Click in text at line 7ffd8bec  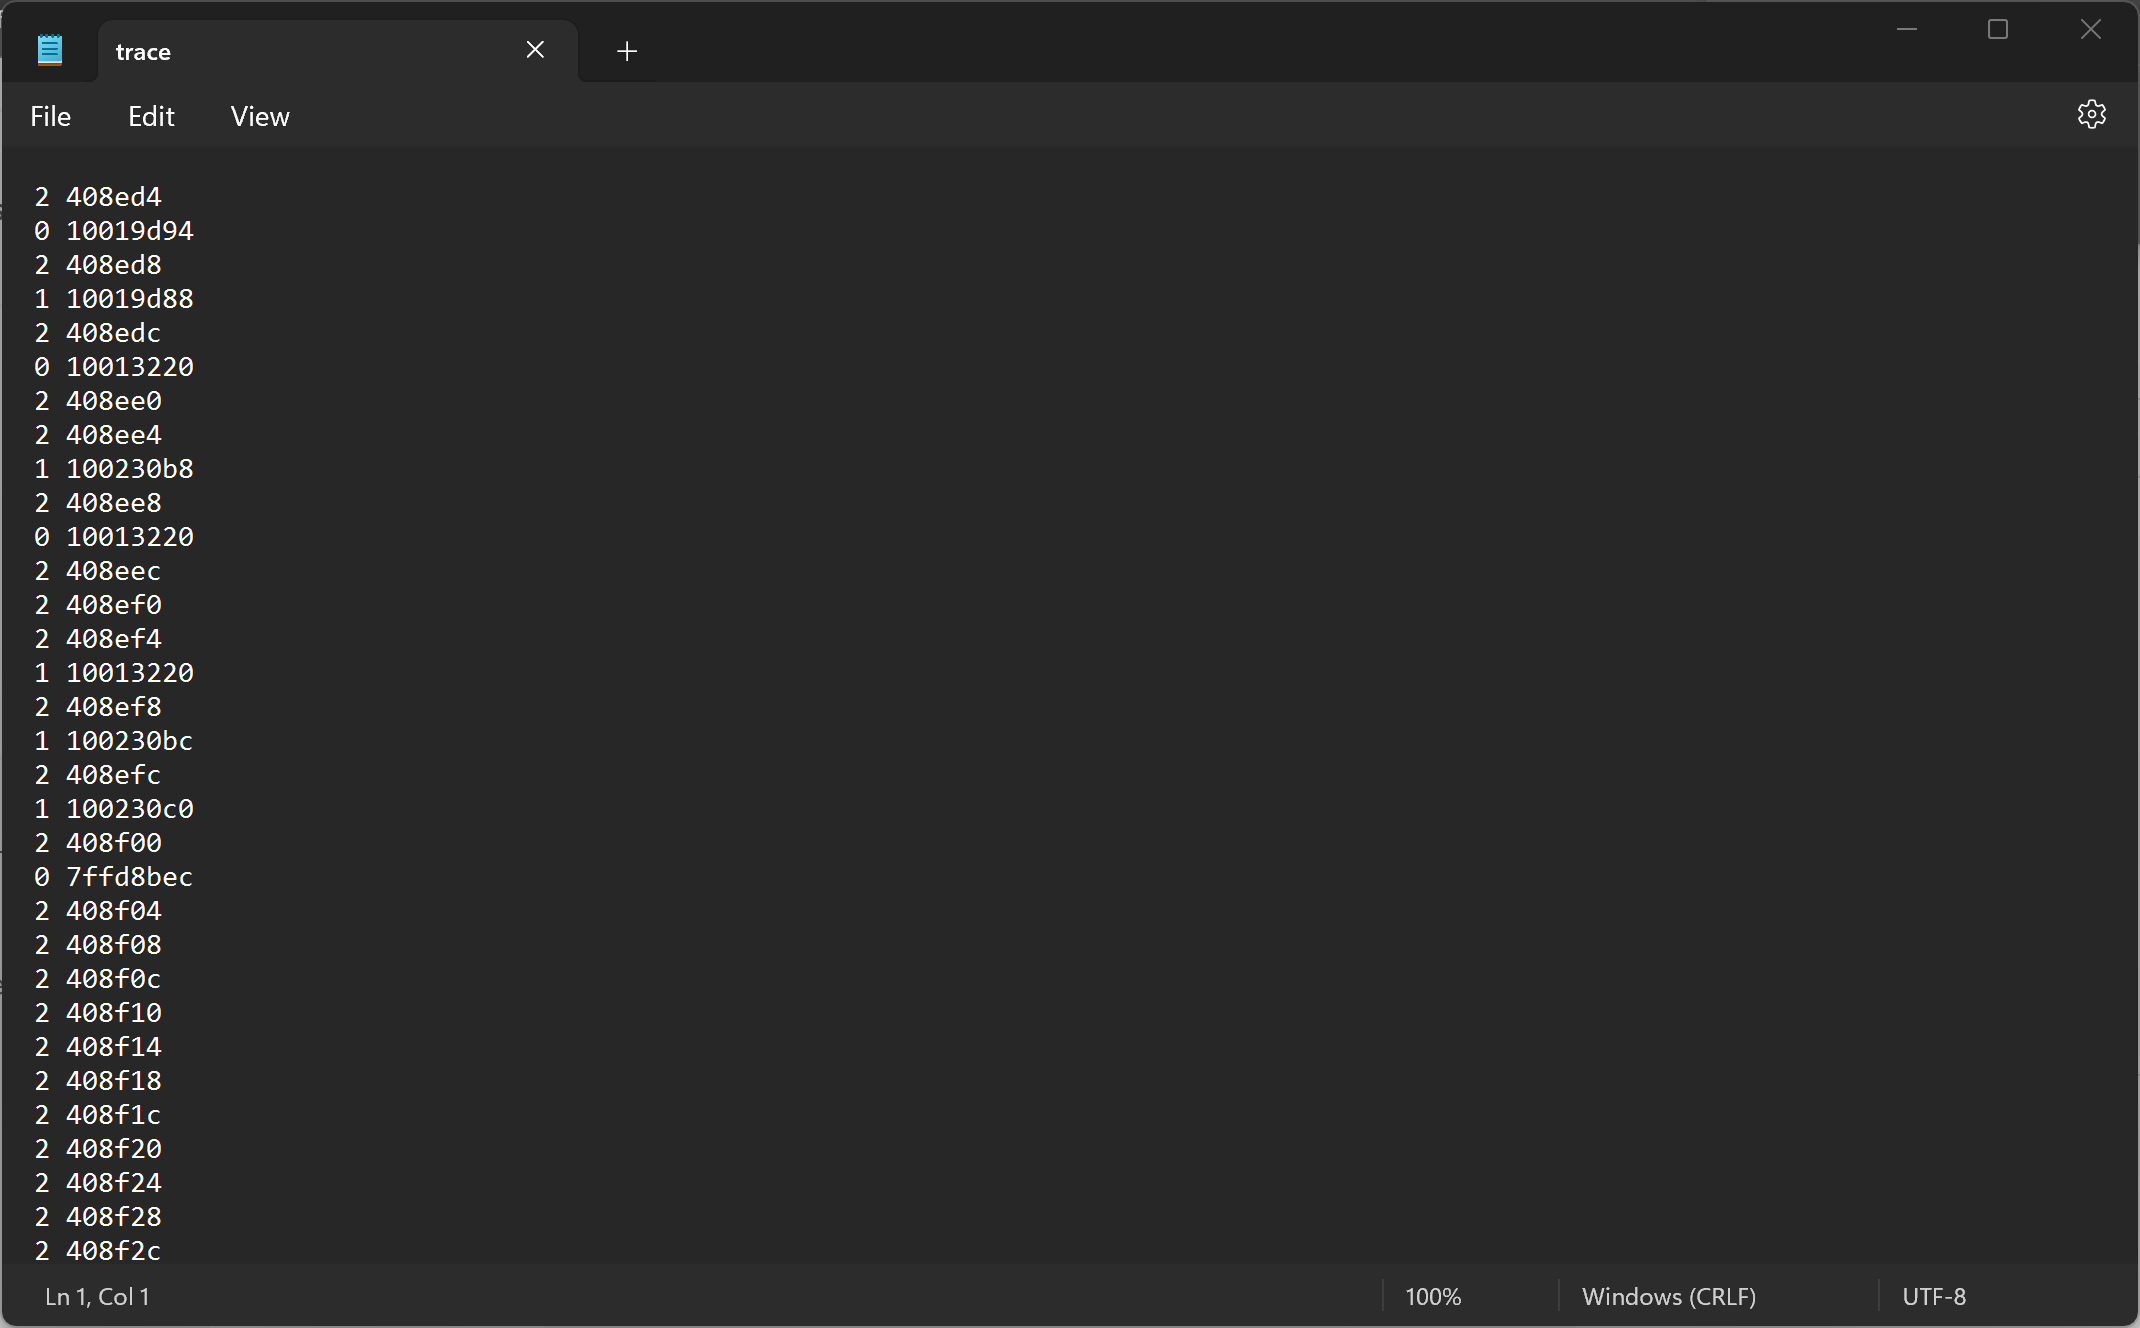point(129,877)
